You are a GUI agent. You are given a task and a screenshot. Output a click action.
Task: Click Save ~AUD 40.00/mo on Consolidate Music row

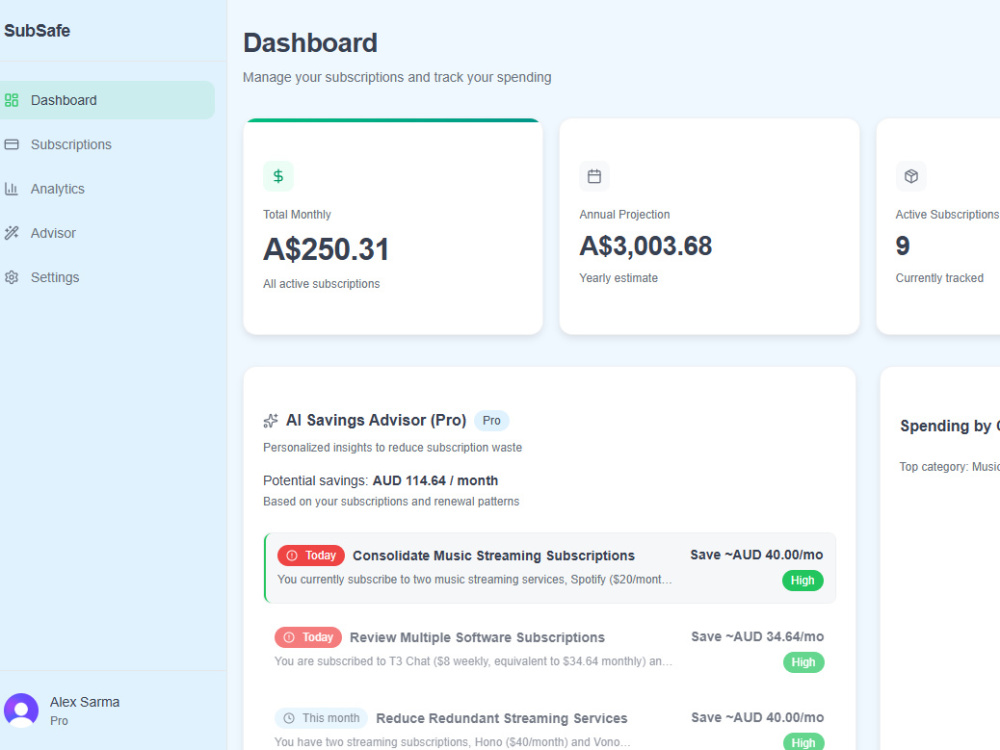(x=756, y=555)
